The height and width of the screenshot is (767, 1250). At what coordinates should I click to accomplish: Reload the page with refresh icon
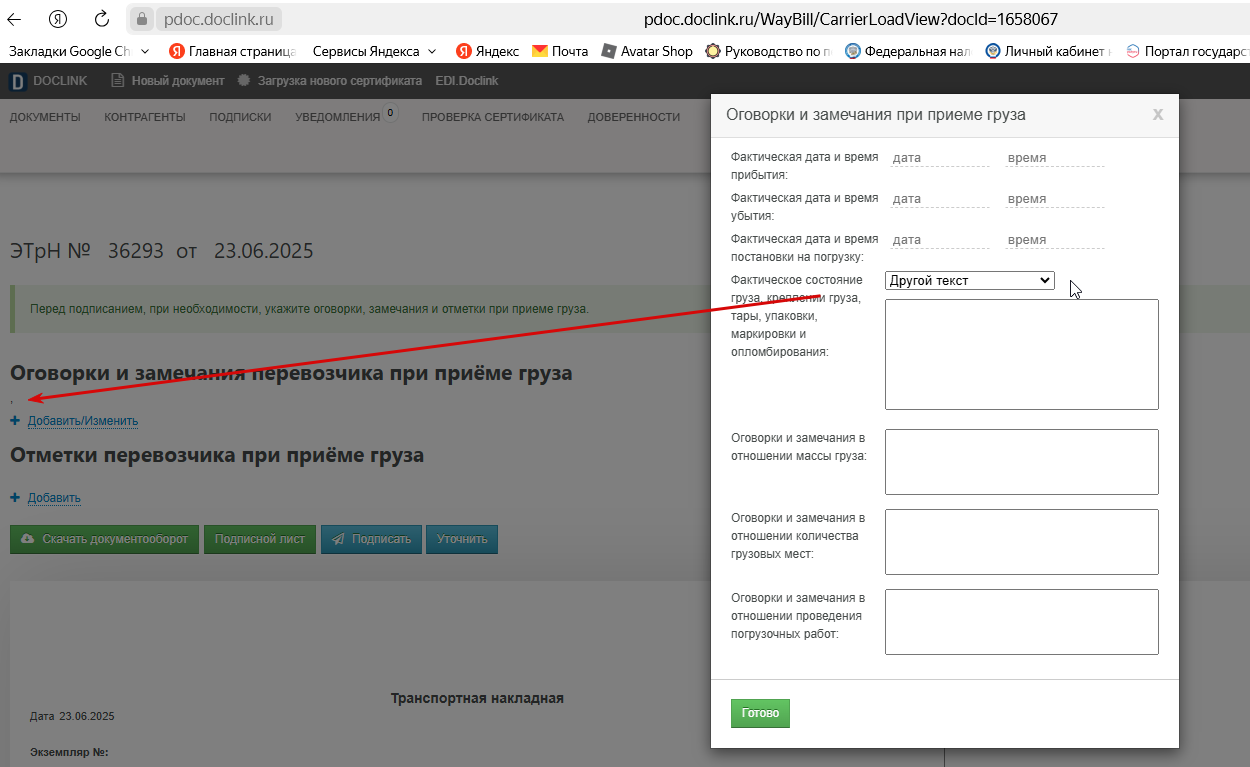point(101,18)
